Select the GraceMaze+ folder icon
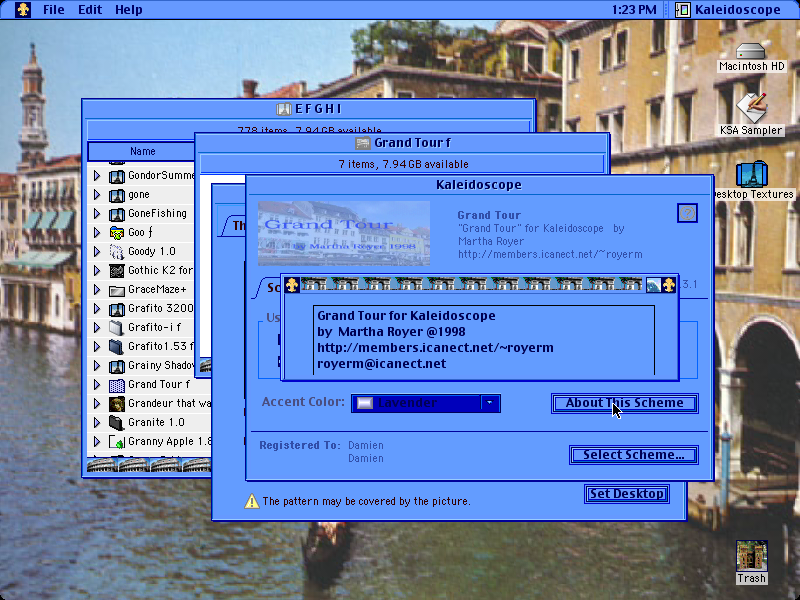 [117, 290]
